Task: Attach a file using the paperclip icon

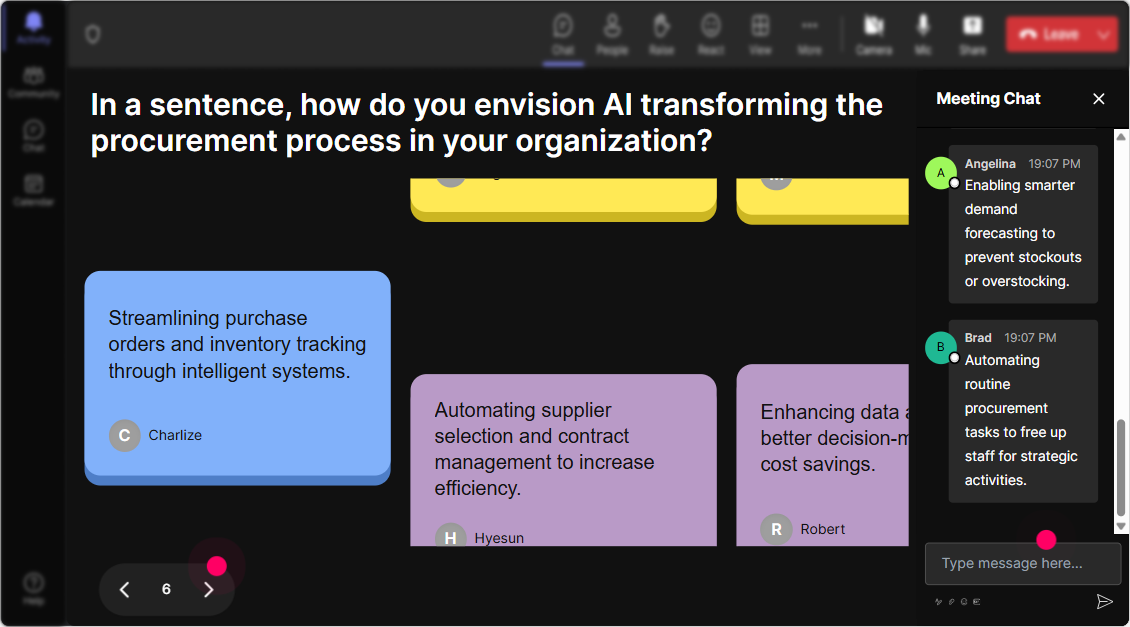Action: [951, 601]
